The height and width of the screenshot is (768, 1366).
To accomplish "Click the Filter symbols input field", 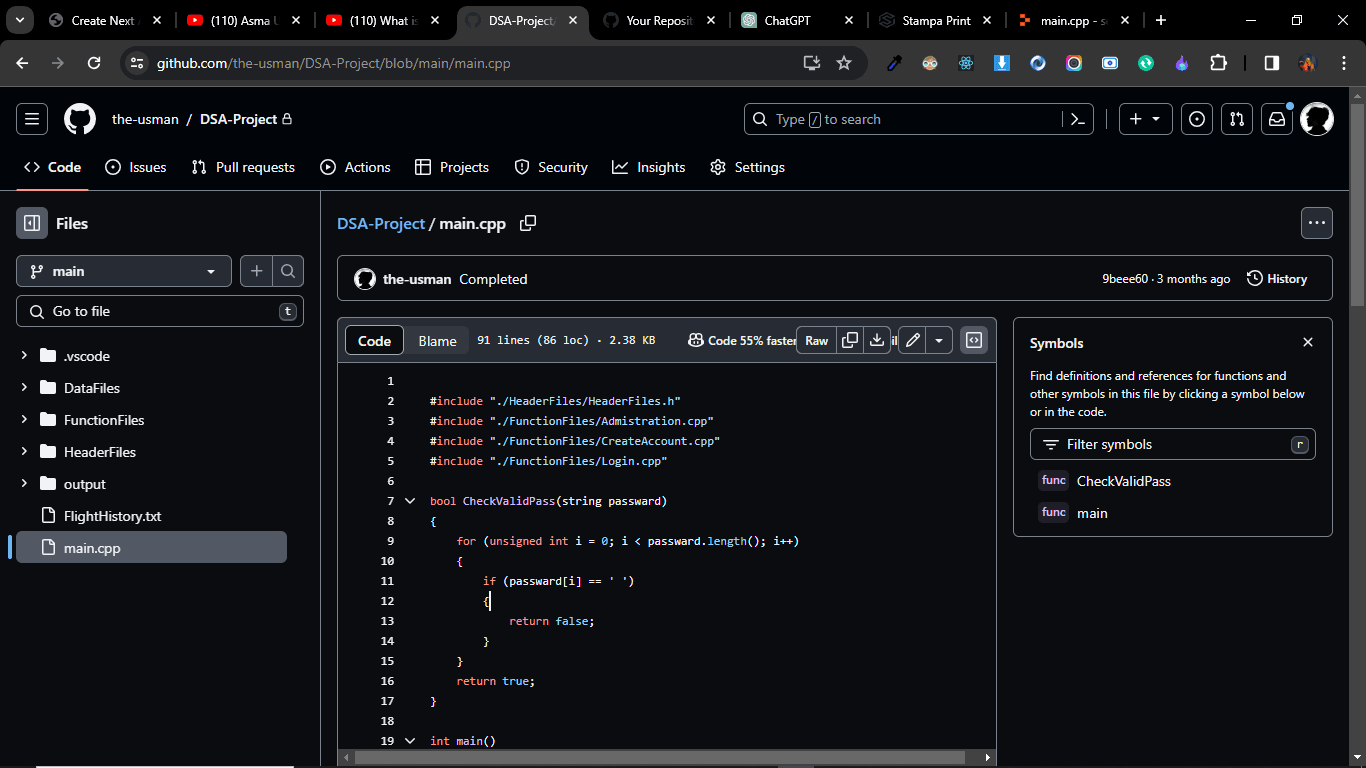I will click(x=1172, y=444).
